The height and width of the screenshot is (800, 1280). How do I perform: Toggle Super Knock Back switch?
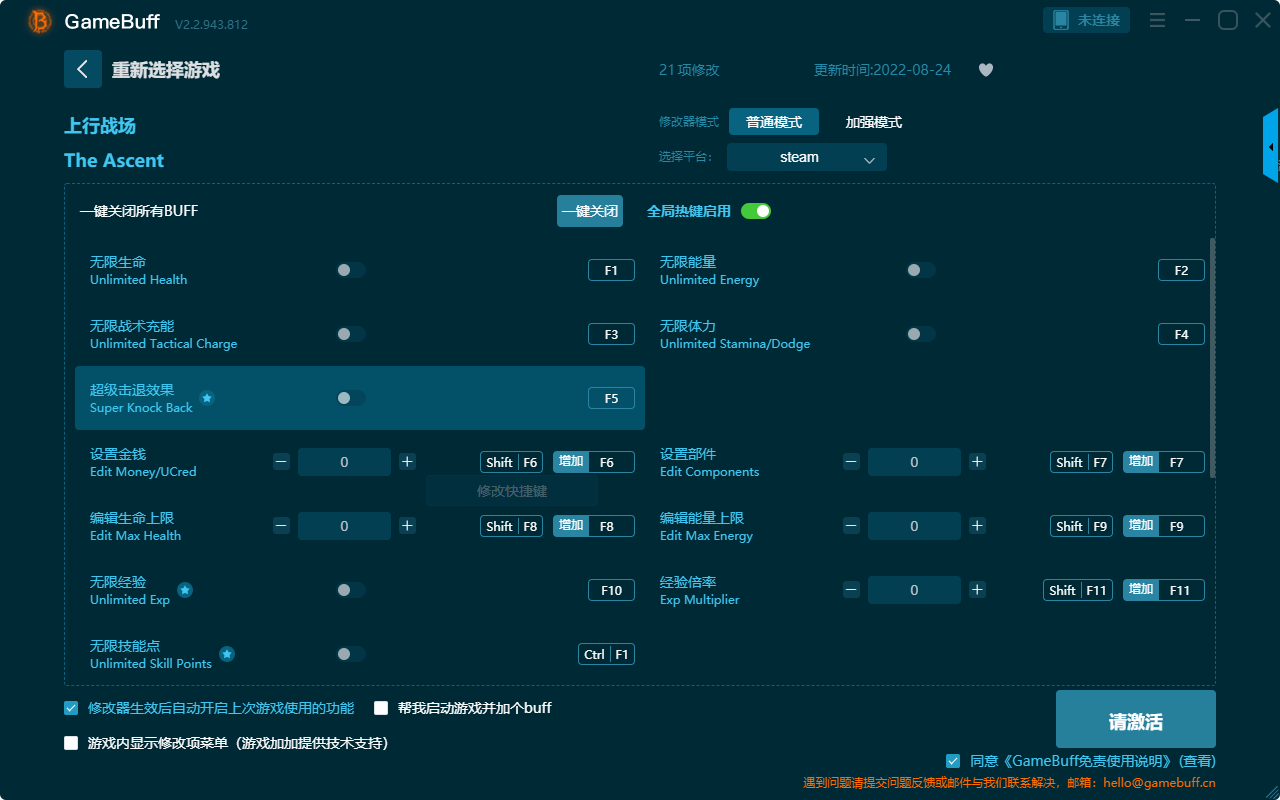coord(351,398)
